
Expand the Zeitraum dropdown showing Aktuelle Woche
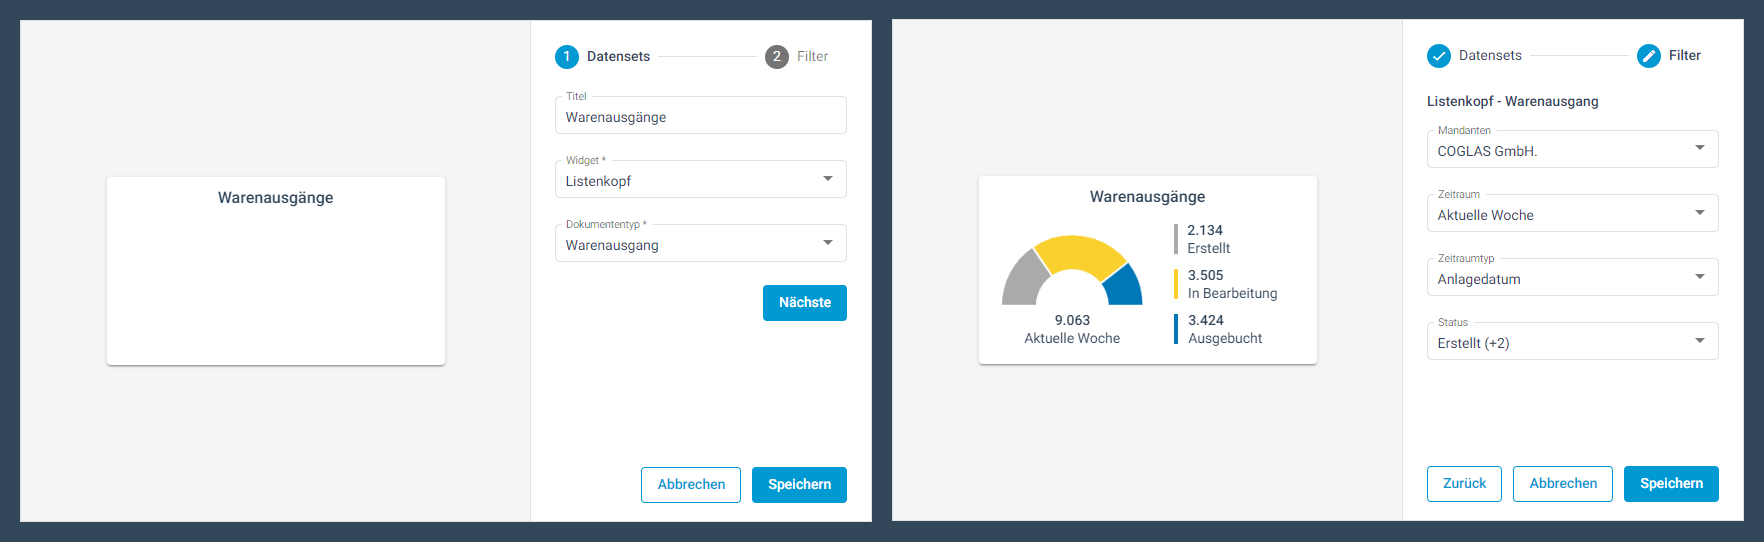[1571, 214]
